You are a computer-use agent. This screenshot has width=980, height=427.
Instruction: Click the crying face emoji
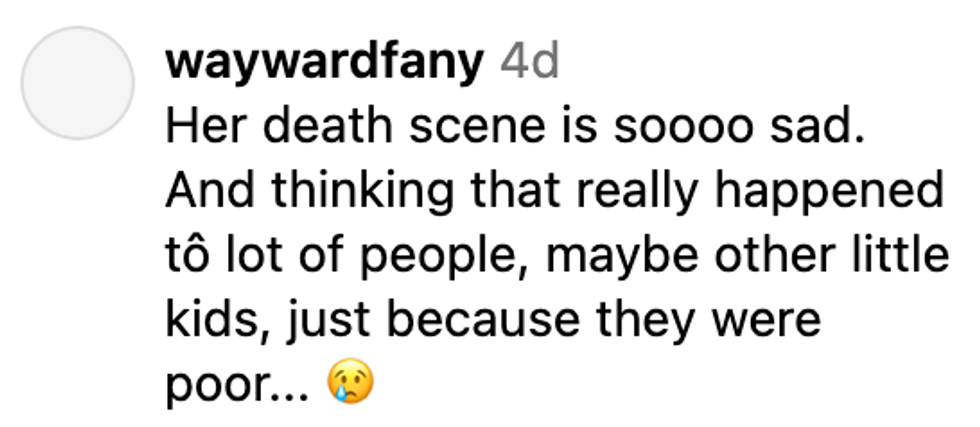click(351, 381)
